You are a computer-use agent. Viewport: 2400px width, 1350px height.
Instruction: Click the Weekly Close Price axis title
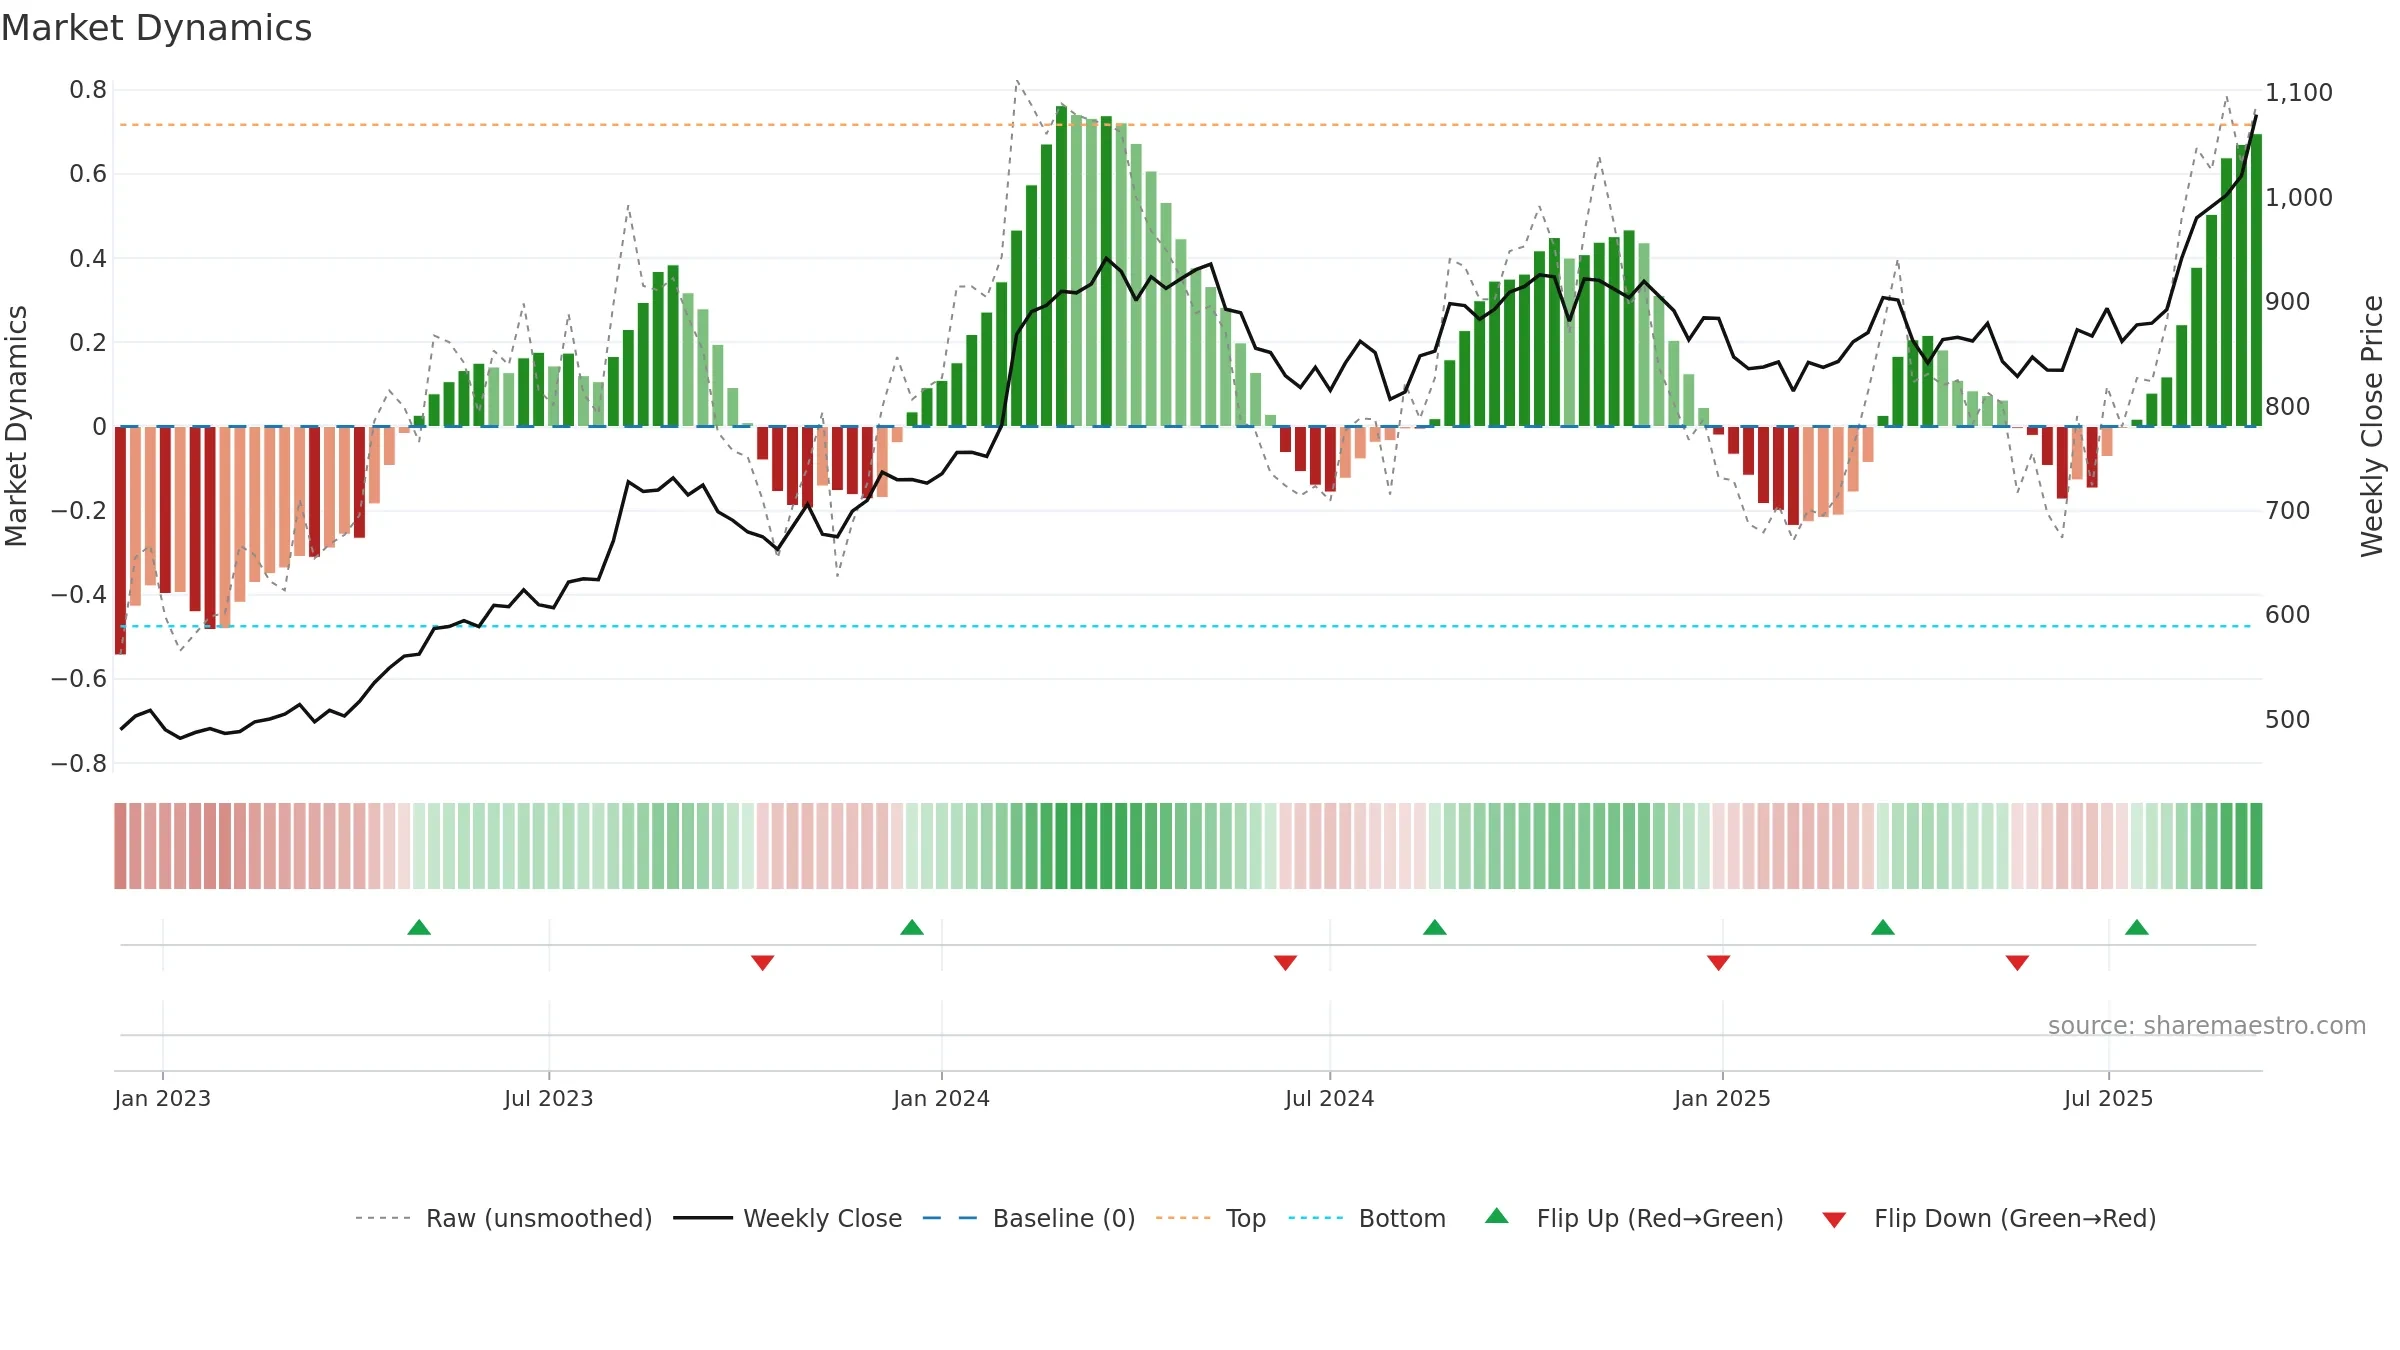2372,427
